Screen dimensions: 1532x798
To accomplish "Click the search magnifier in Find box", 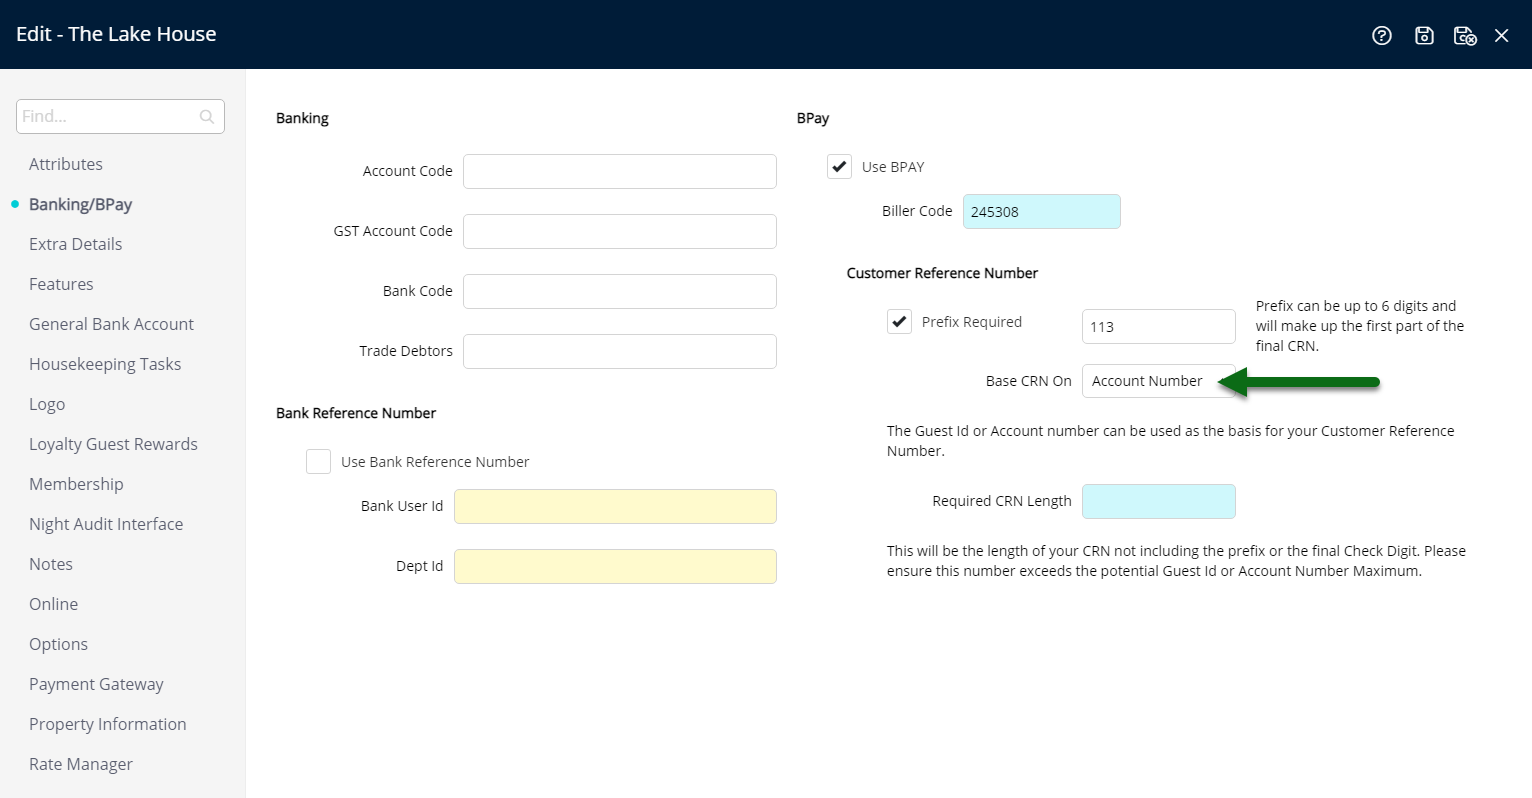I will coord(207,117).
